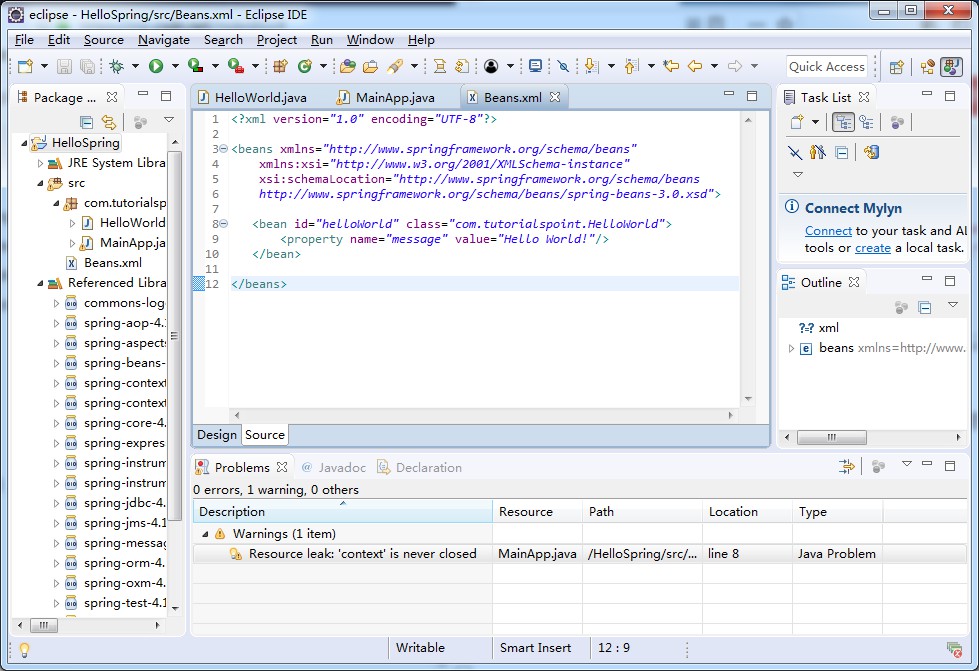Screen dimensions: 979x671
Task: Open the New wizard dropdown arrow
Action: 44,66
